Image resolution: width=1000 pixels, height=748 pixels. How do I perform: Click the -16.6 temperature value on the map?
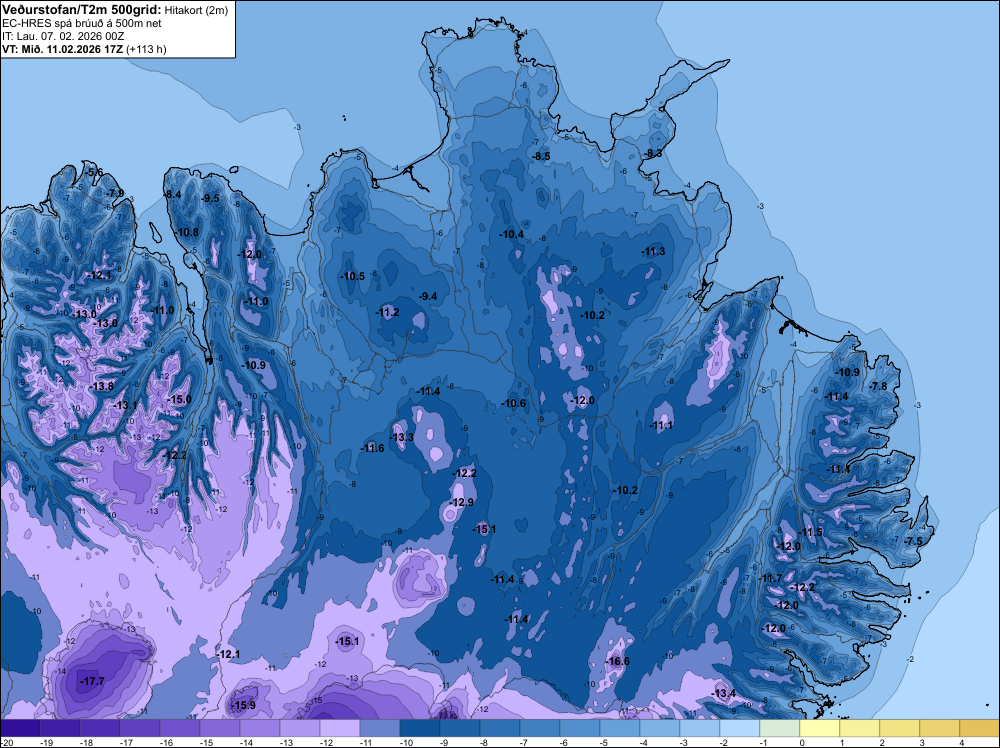[x=617, y=661]
